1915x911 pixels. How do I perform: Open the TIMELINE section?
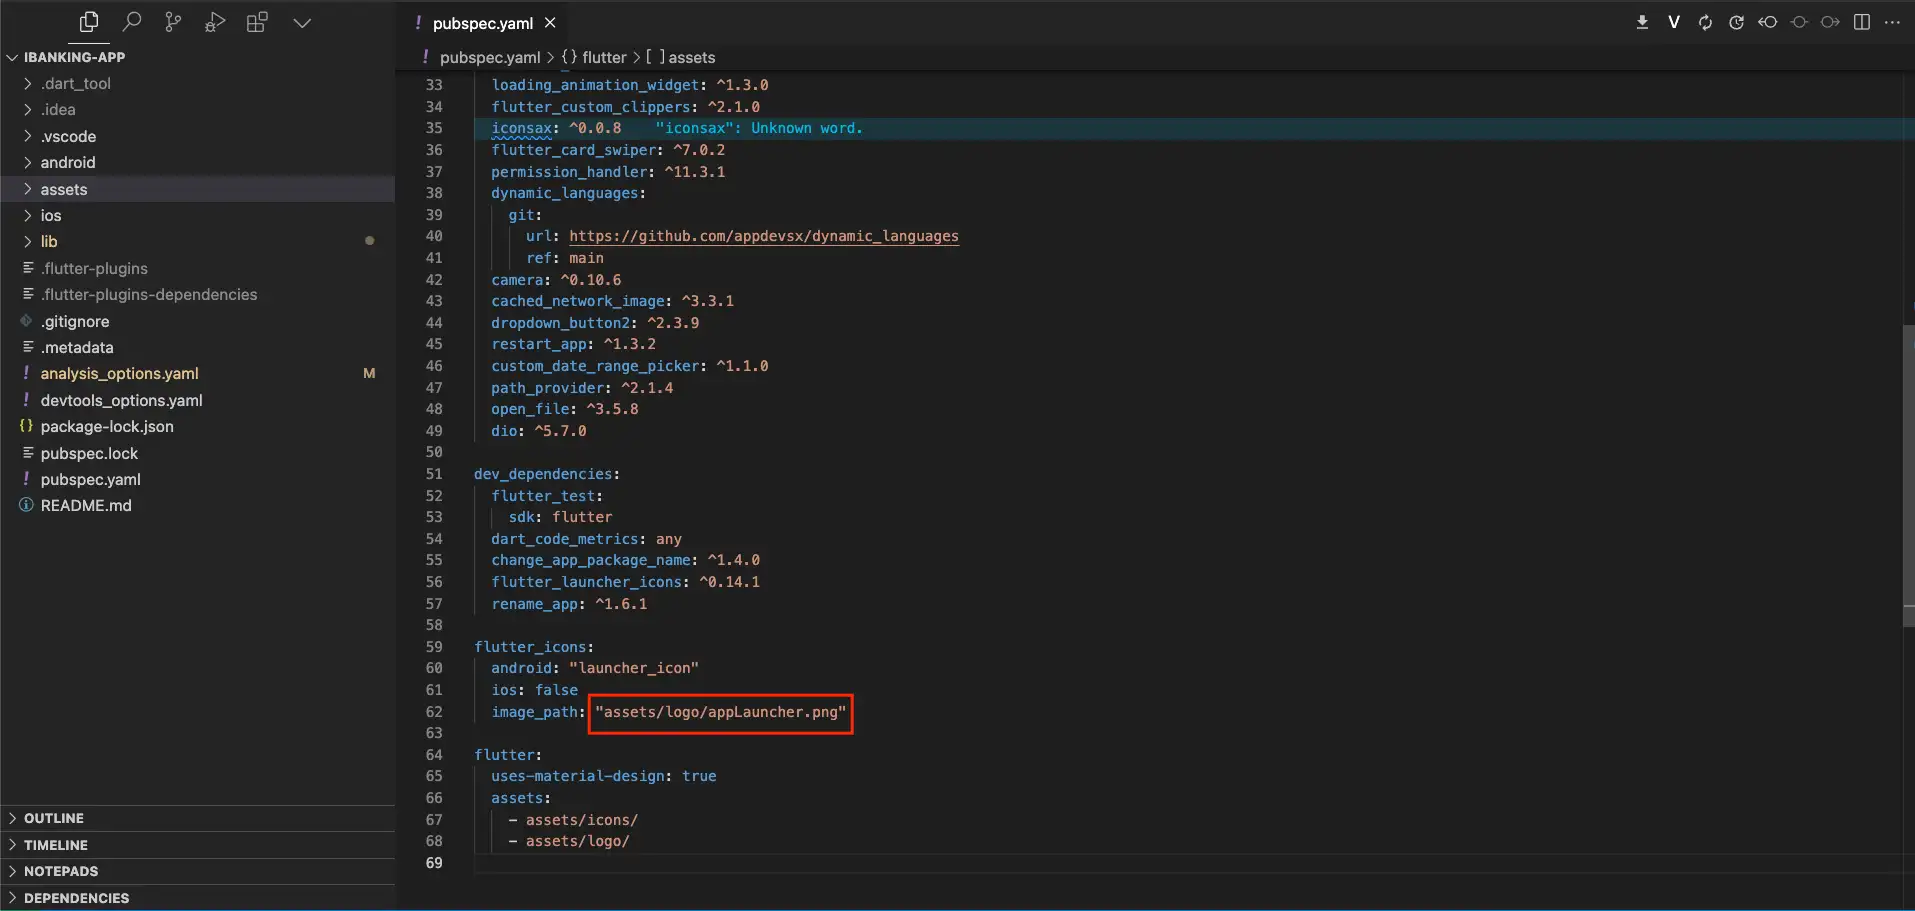coord(56,844)
